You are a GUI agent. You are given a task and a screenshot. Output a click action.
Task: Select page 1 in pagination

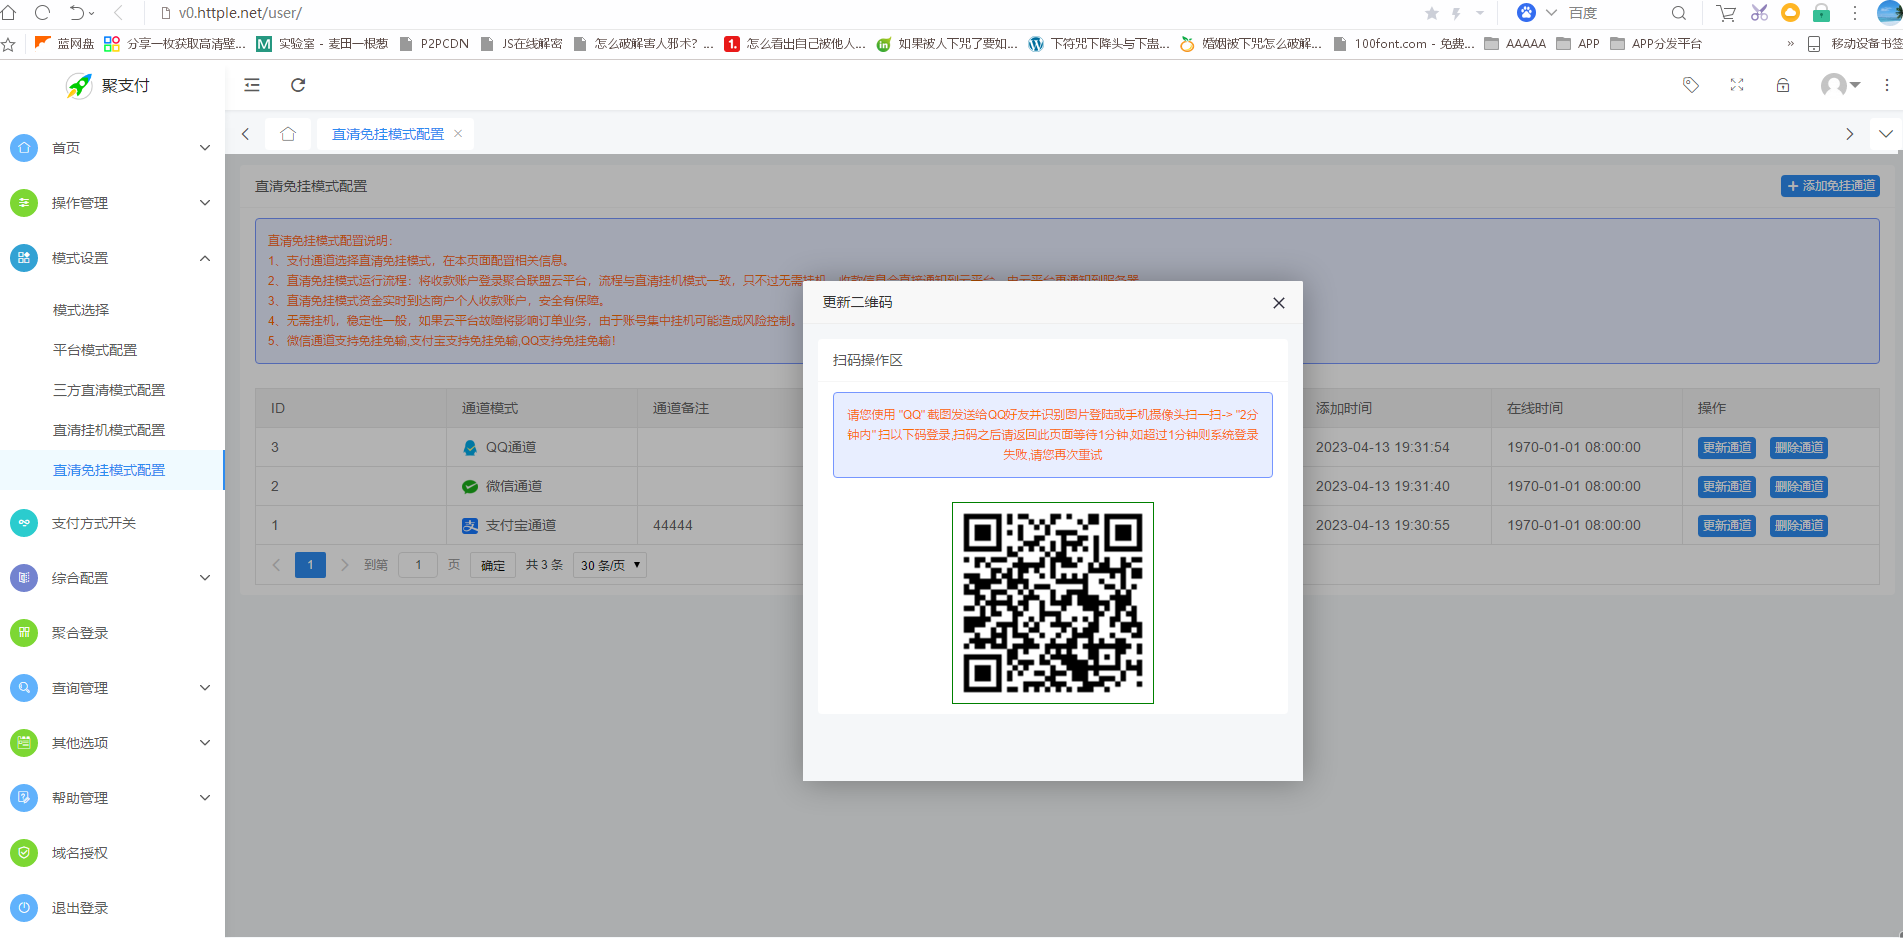pyautogui.click(x=310, y=565)
